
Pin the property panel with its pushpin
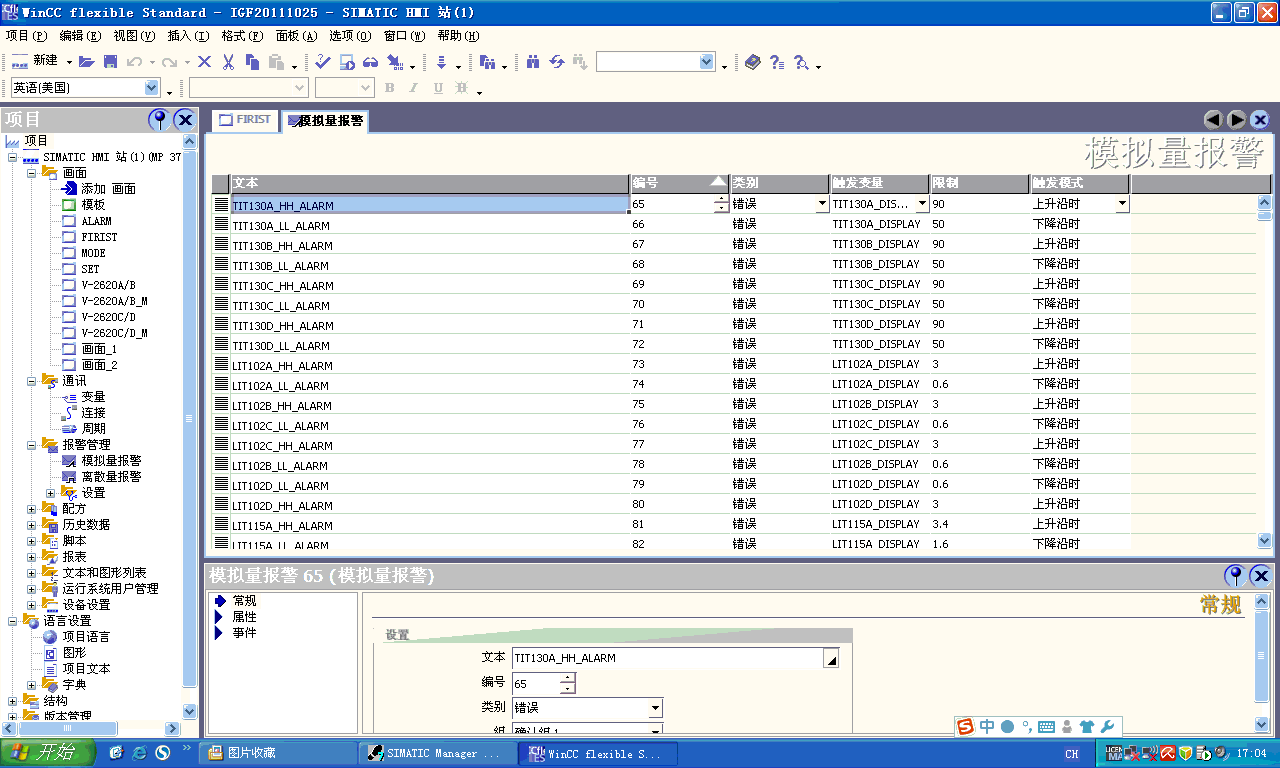1235,575
